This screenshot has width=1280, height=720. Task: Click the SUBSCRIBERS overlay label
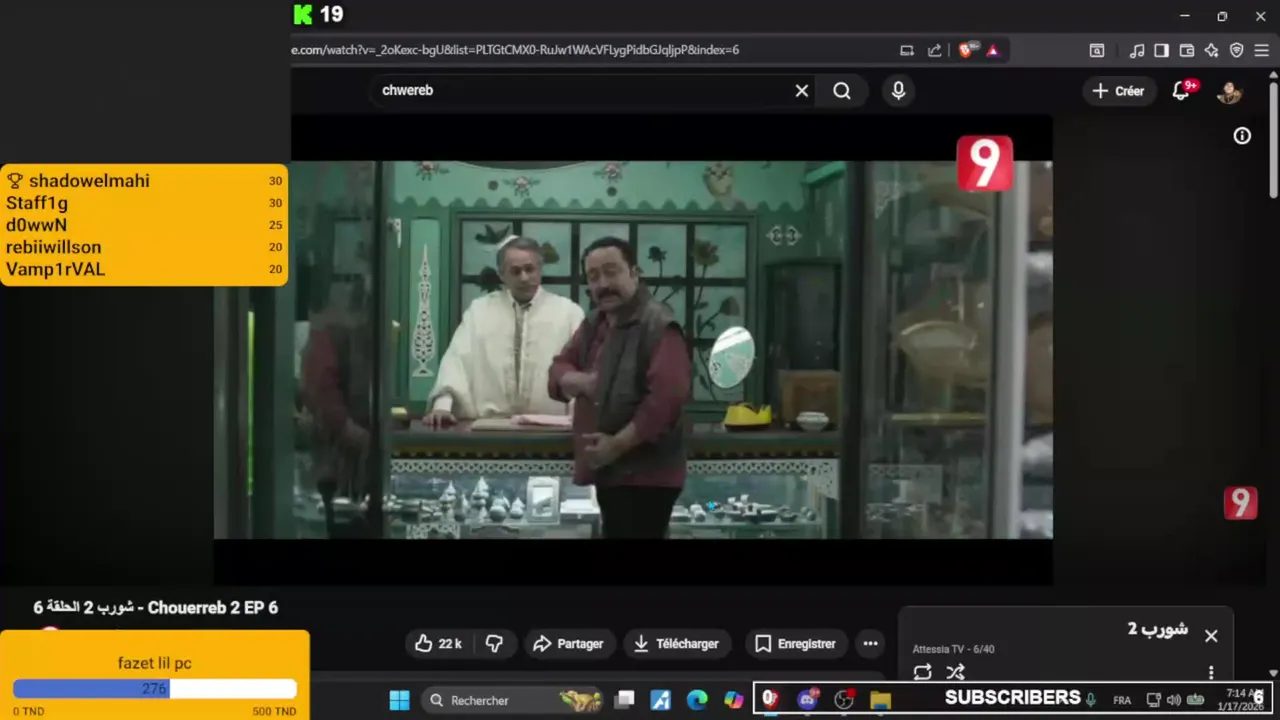point(1012,697)
